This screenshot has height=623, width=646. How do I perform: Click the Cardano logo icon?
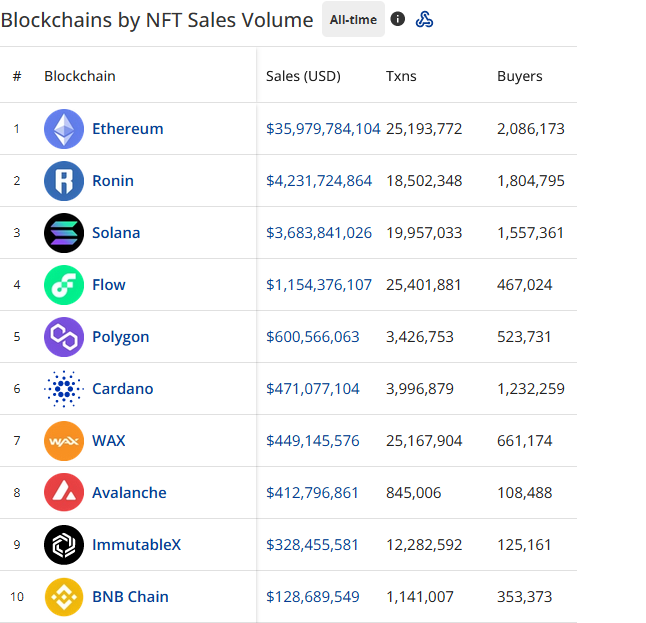point(64,389)
